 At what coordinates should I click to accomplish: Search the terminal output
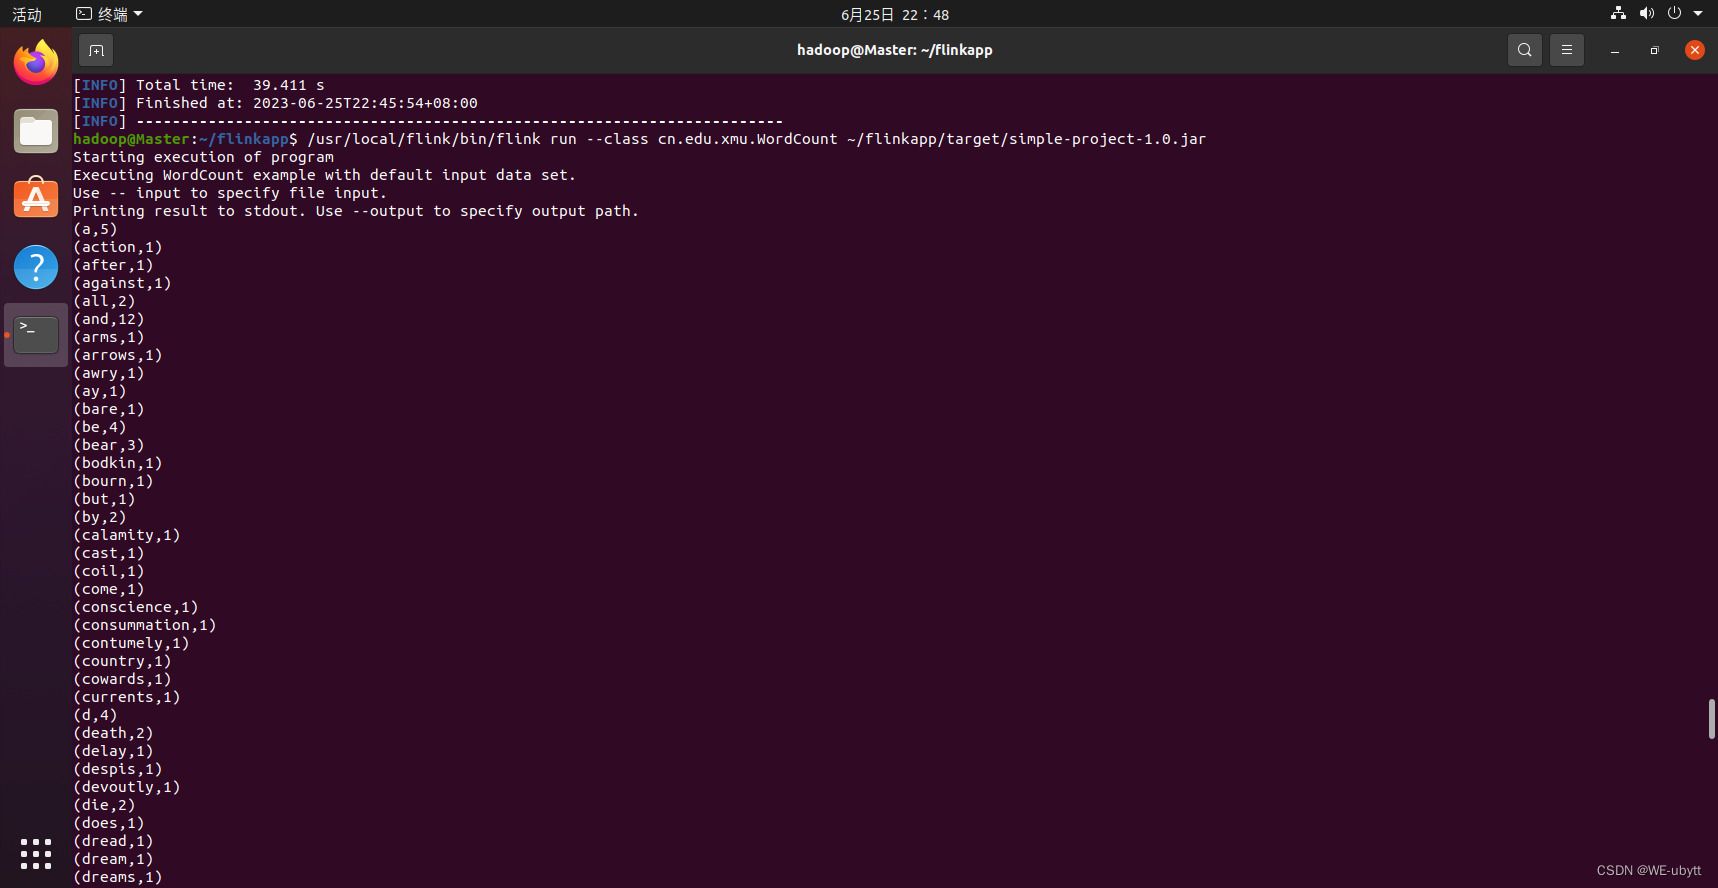point(1524,50)
